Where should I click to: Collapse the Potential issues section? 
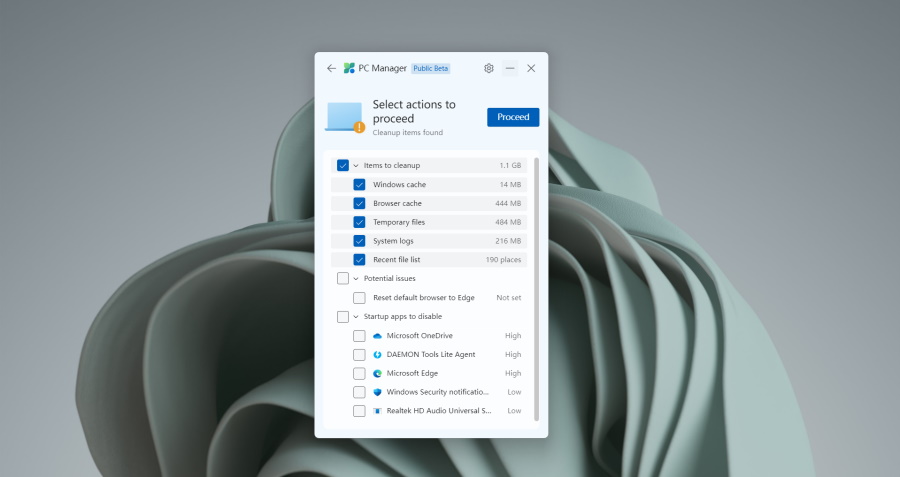coord(356,279)
